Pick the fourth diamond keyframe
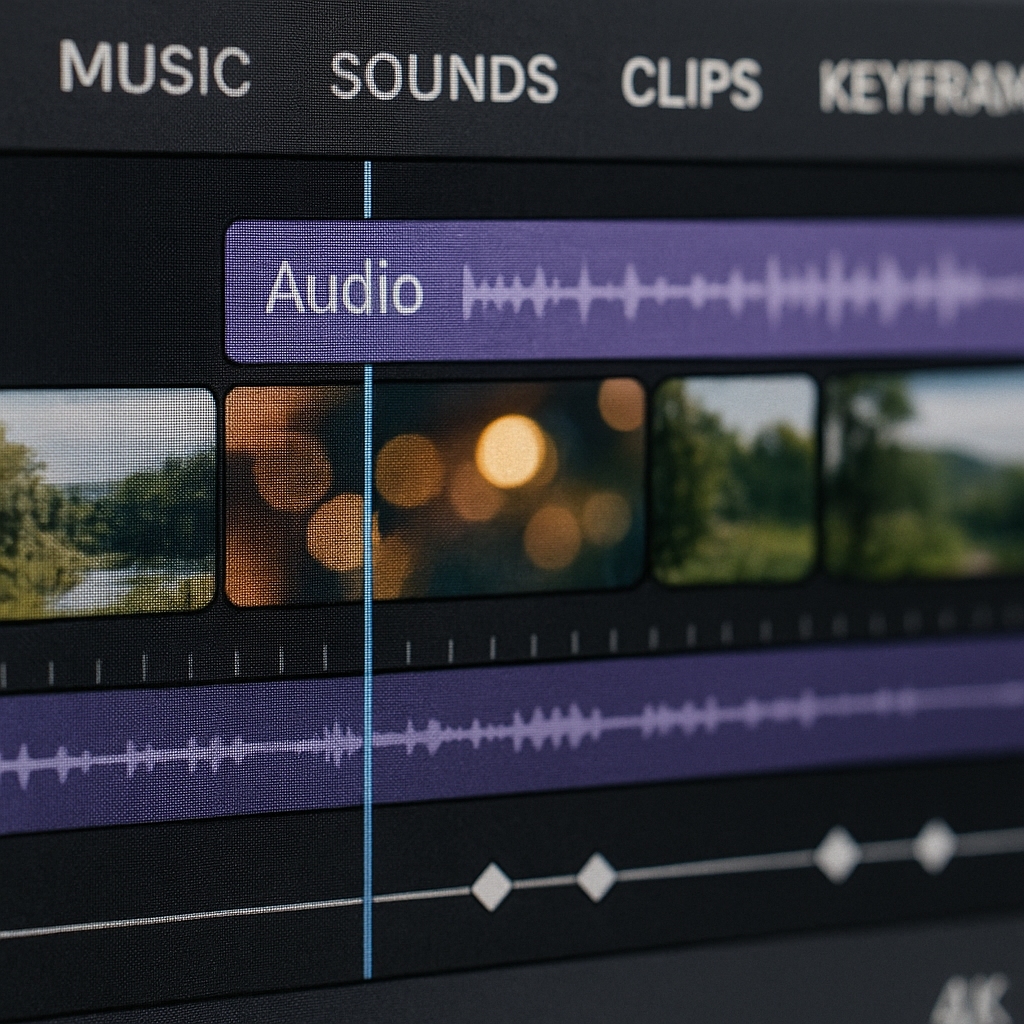This screenshot has height=1024, width=1024. 935,846
